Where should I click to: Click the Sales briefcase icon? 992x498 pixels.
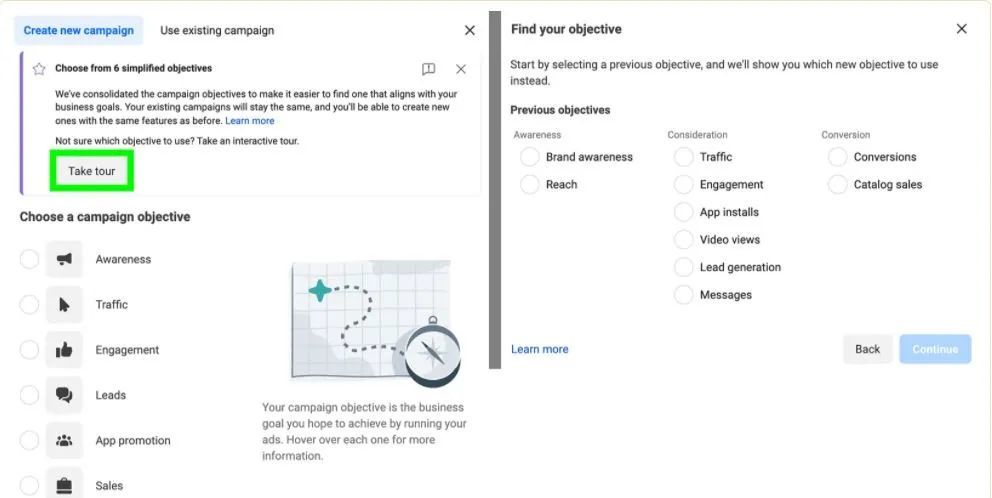64,485
